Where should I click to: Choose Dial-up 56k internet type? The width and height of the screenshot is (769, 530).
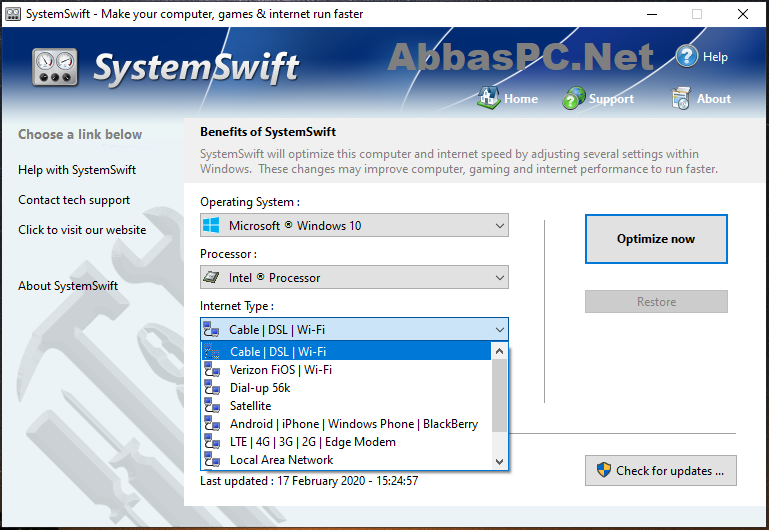tap(346, 387)
